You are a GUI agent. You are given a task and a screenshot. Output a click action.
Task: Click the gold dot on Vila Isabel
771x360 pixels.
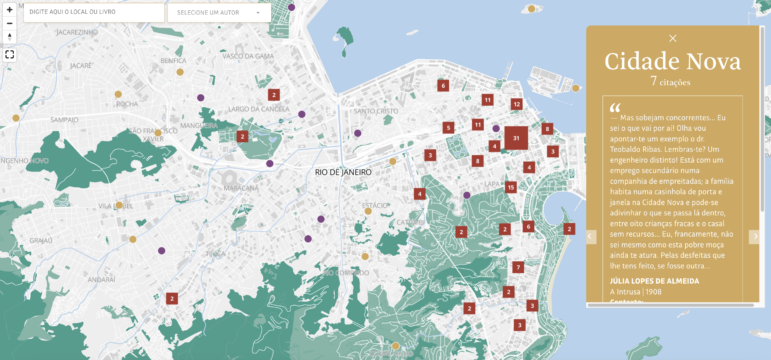coord(119,205)
